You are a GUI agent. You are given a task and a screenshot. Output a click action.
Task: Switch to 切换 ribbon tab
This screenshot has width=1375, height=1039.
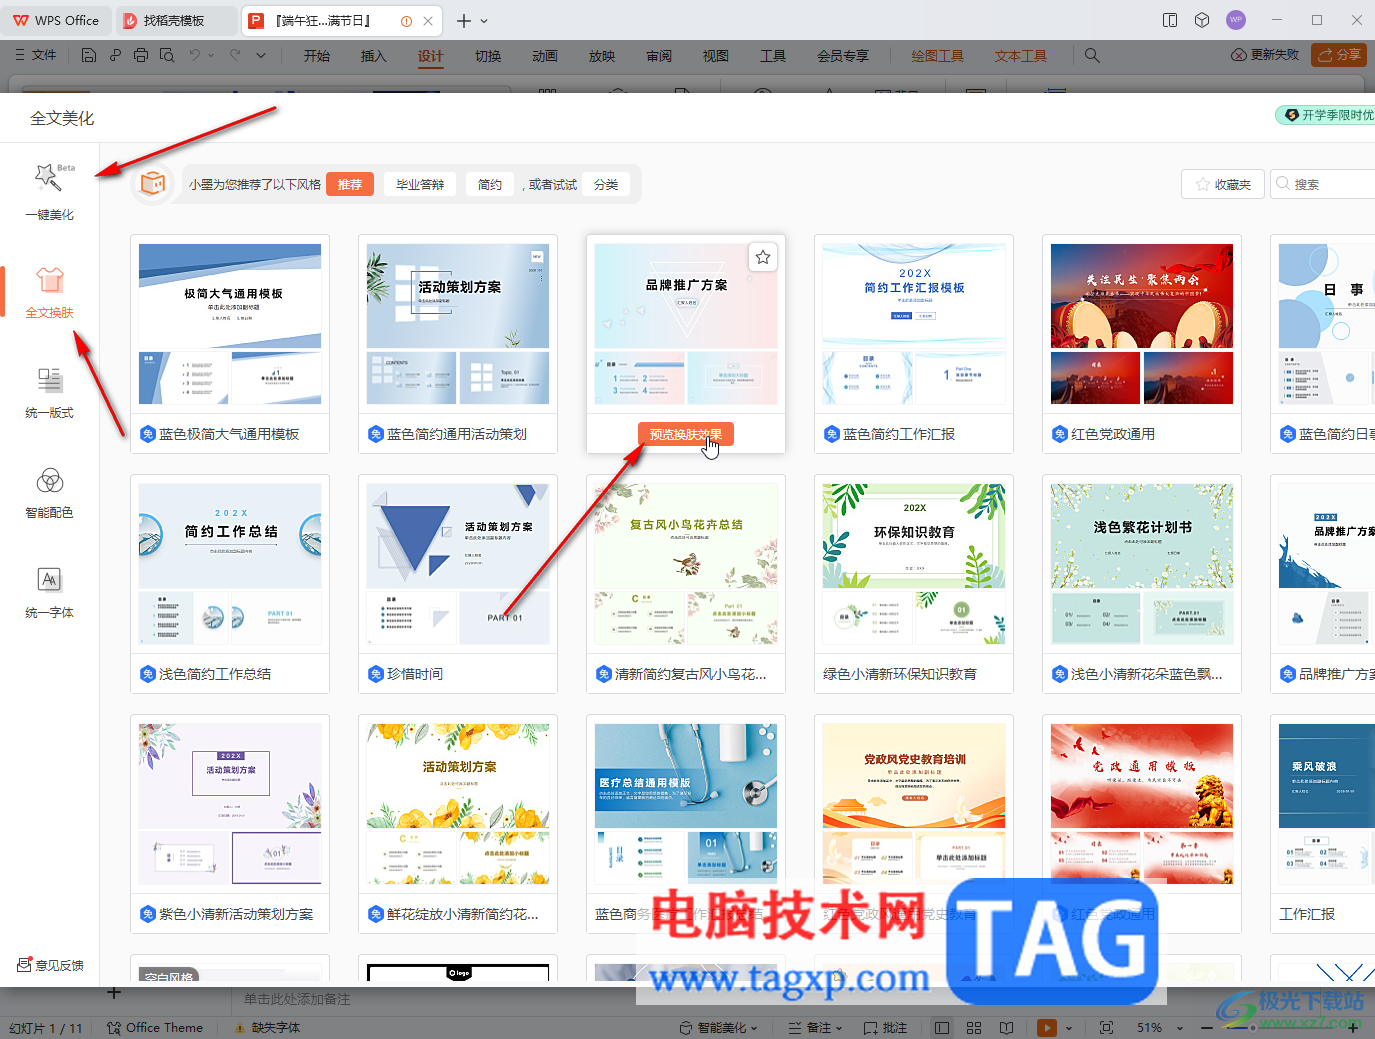[488, 56]
